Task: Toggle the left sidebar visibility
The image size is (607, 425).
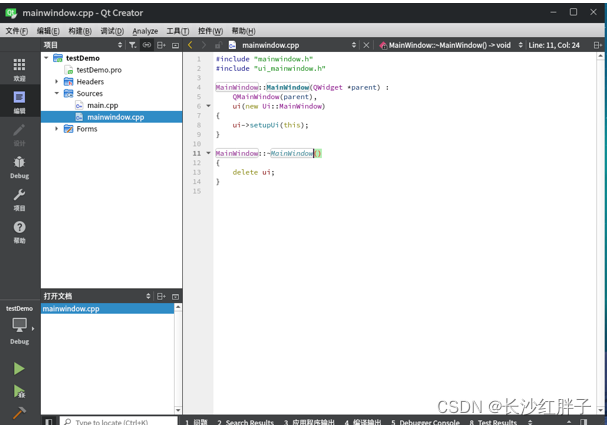Action: tap(49, 421)
